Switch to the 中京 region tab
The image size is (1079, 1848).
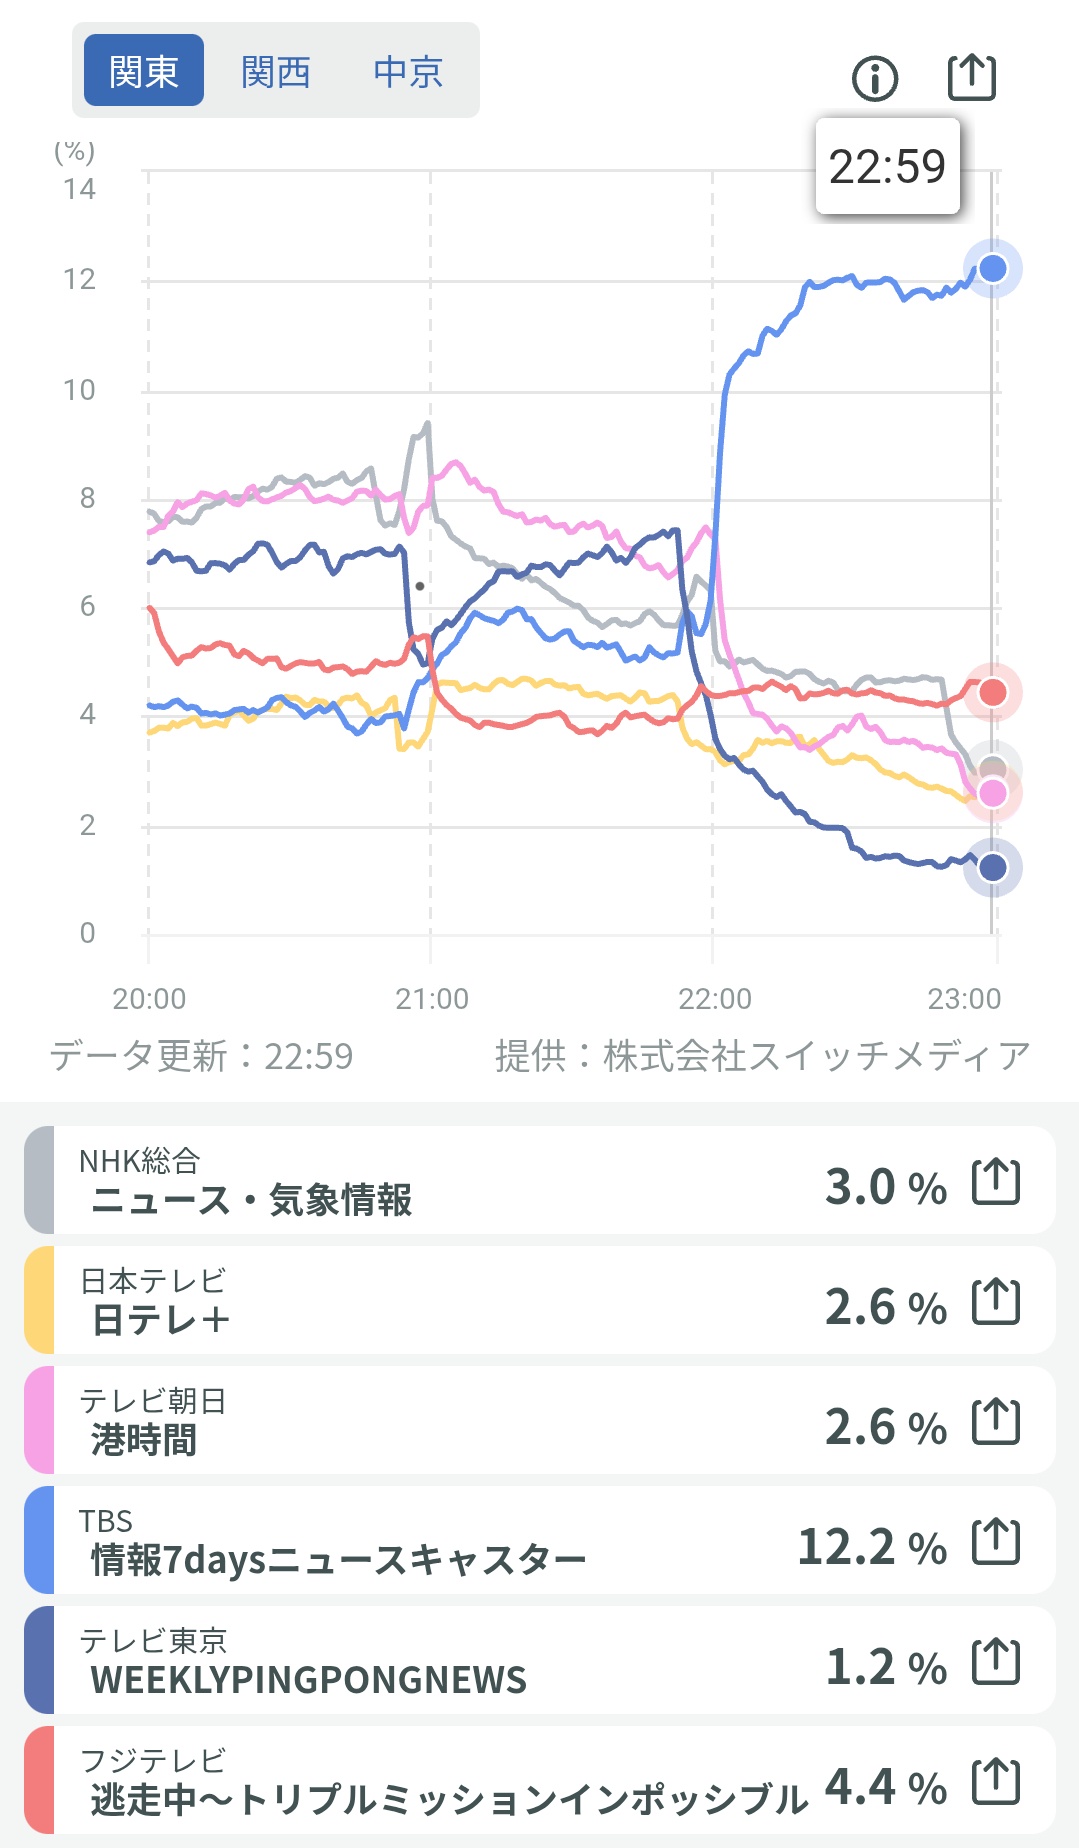408,72
